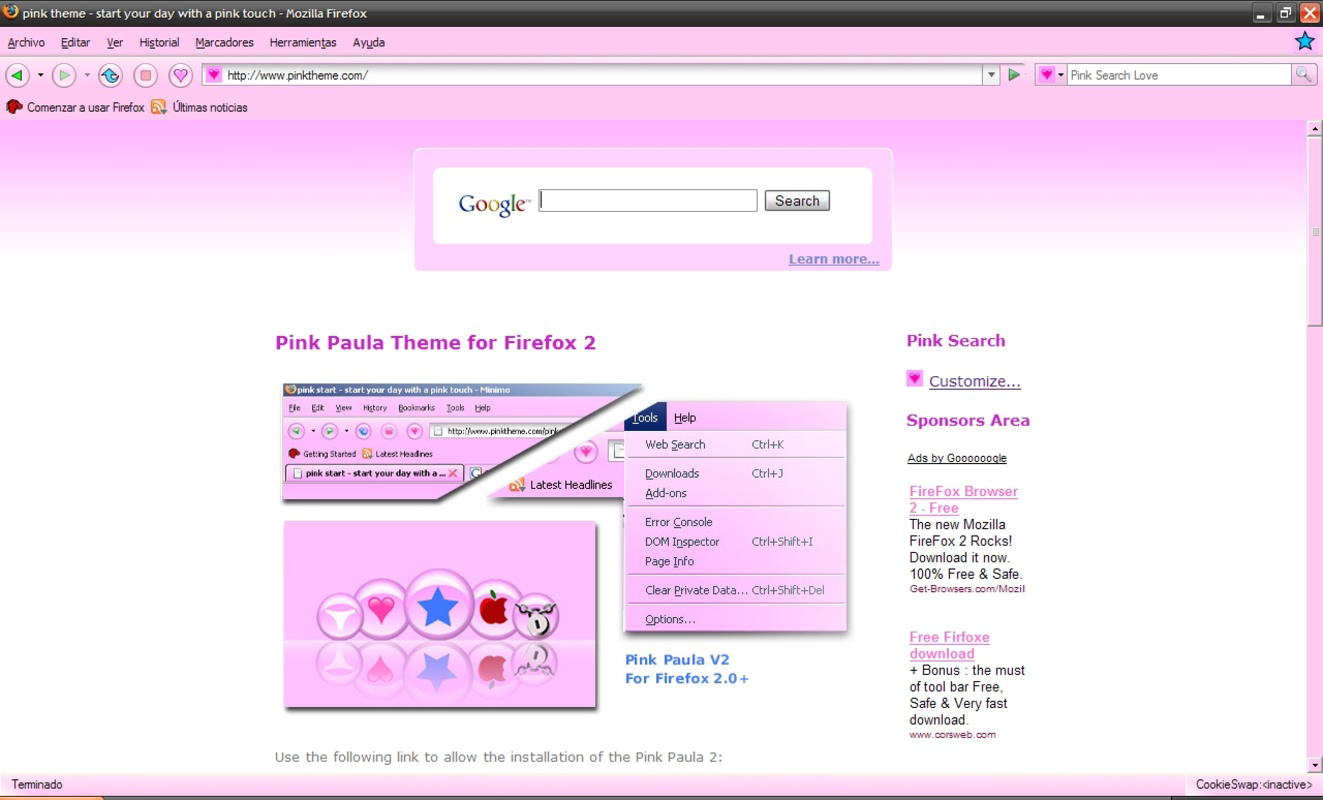Screen dimensions: 1323x800
Task: Click the blue star throbber icon
Action: click(1304, 41)
